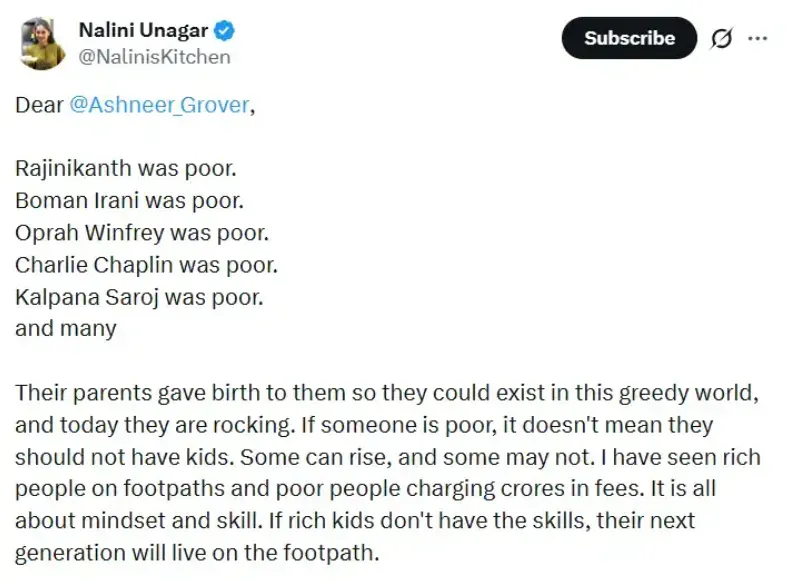This screenshot has width=789, height=580.
Task: Visit the @NalinisKitchen handle
Action: (x=154, y=57)
